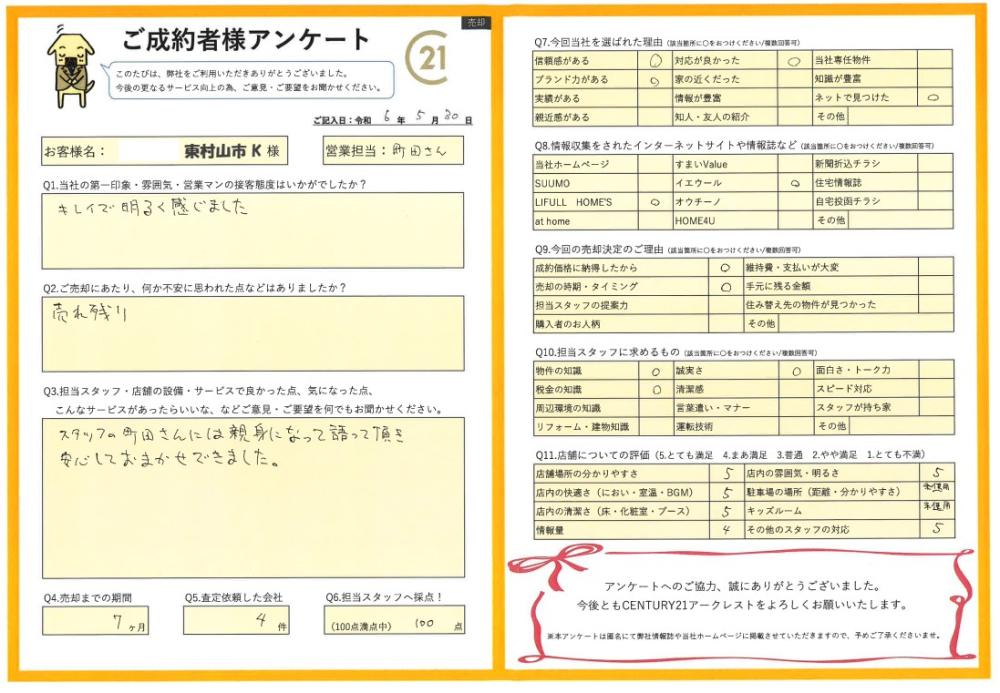Click the 売却 tag at top

tap(477, 22)
